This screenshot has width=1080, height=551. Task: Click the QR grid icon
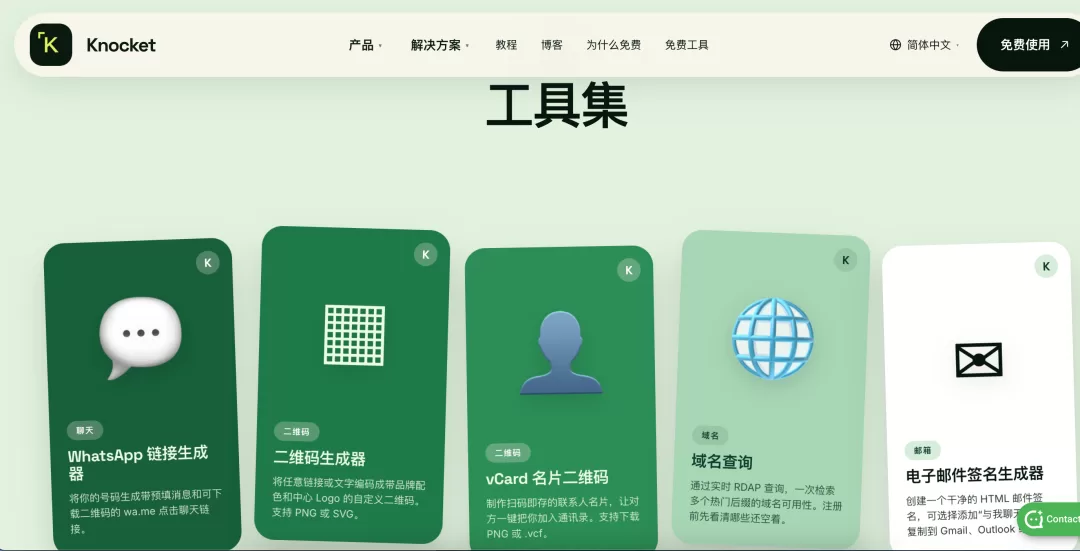[355, 335]
